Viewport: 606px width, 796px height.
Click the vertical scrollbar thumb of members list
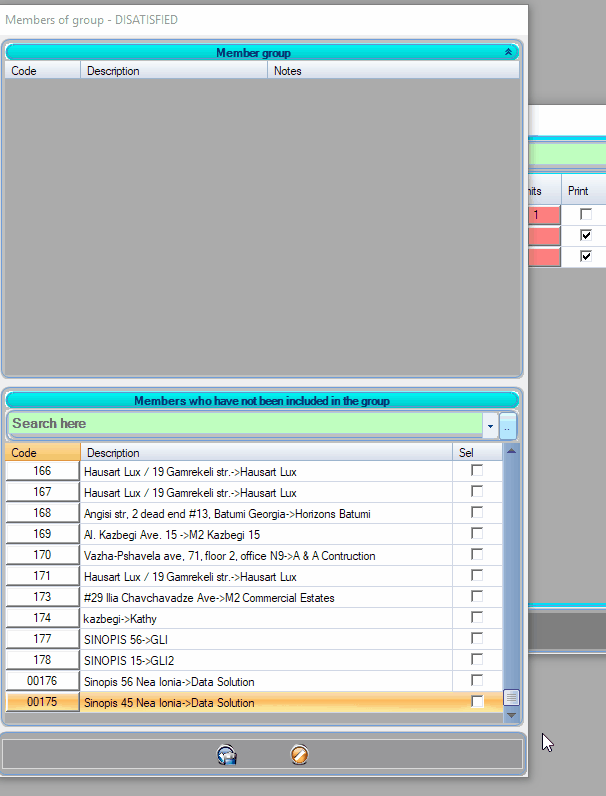coord(511,697)
